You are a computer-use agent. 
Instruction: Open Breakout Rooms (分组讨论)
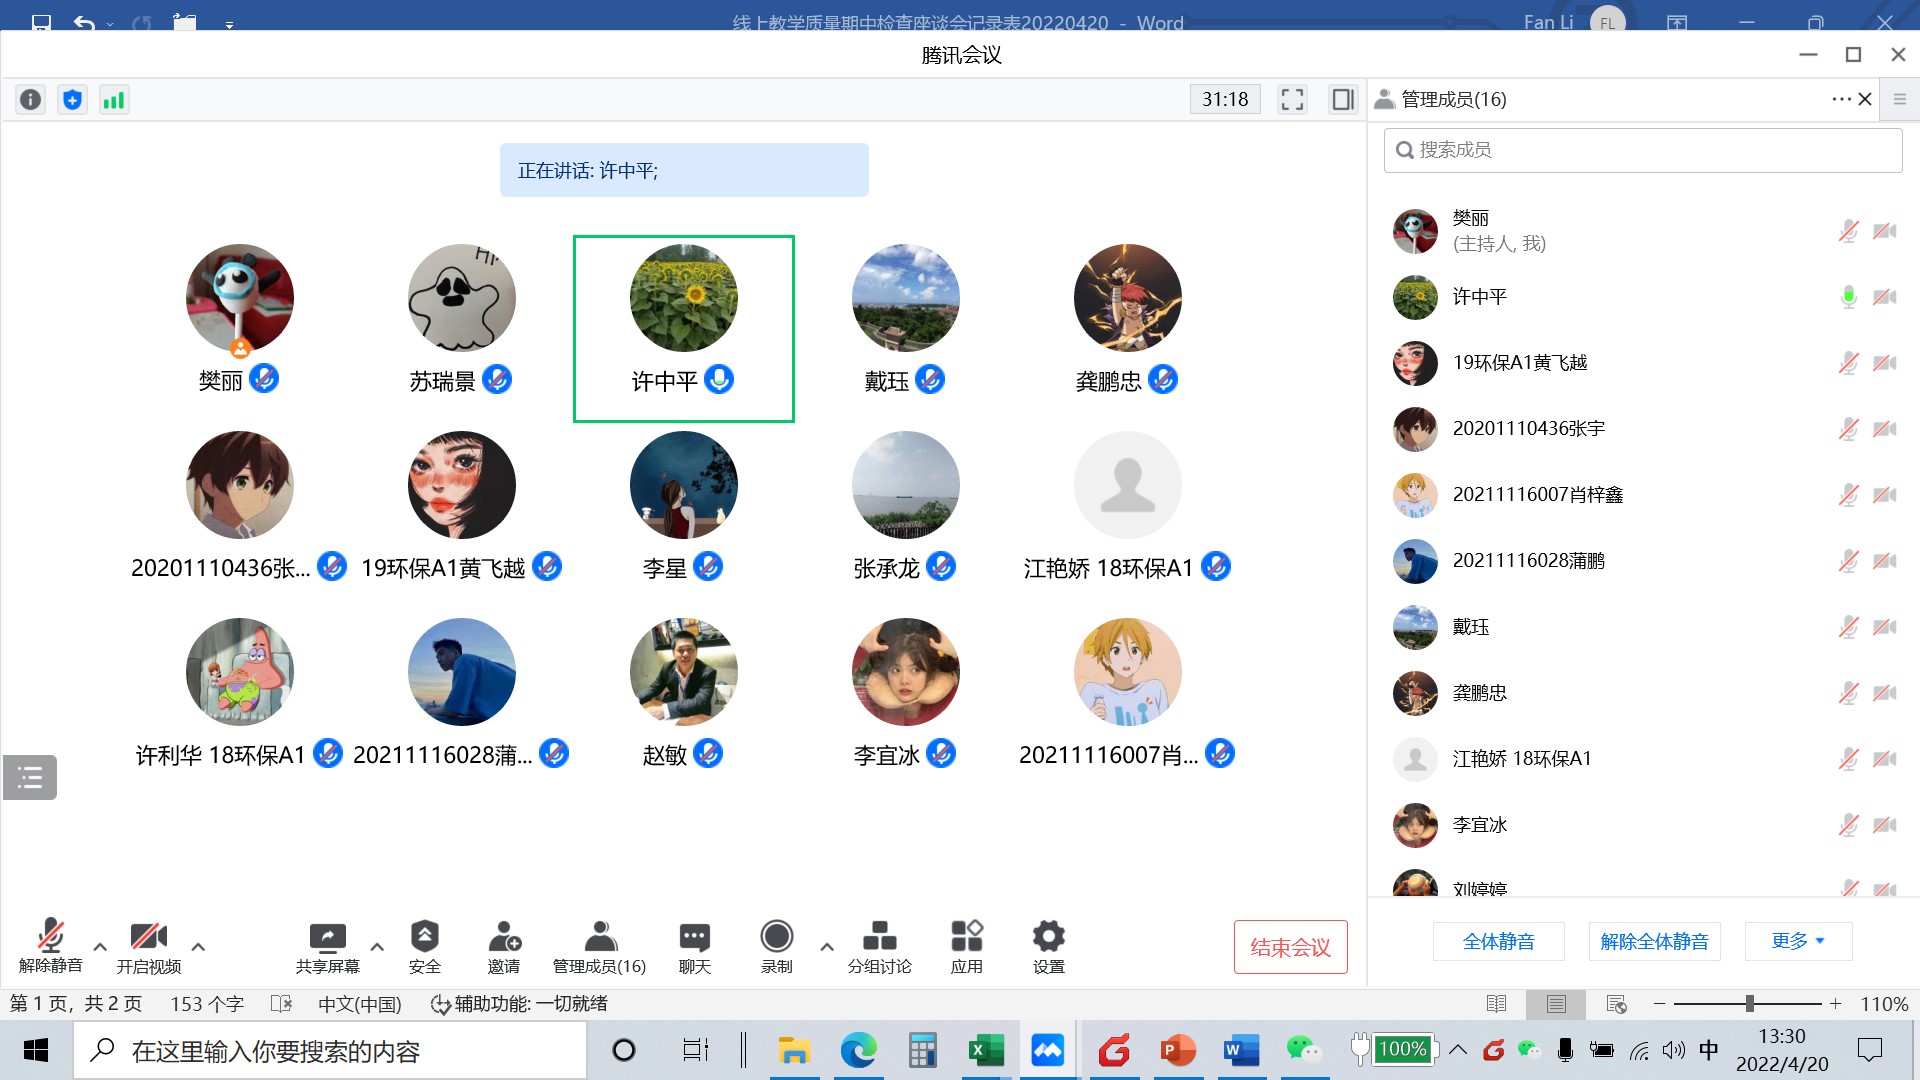pos(879,946)
